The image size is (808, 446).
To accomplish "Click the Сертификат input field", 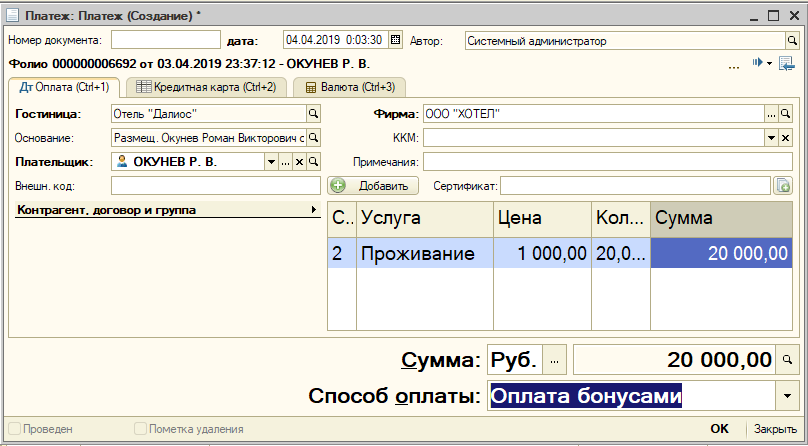I will tap(635, 186).
